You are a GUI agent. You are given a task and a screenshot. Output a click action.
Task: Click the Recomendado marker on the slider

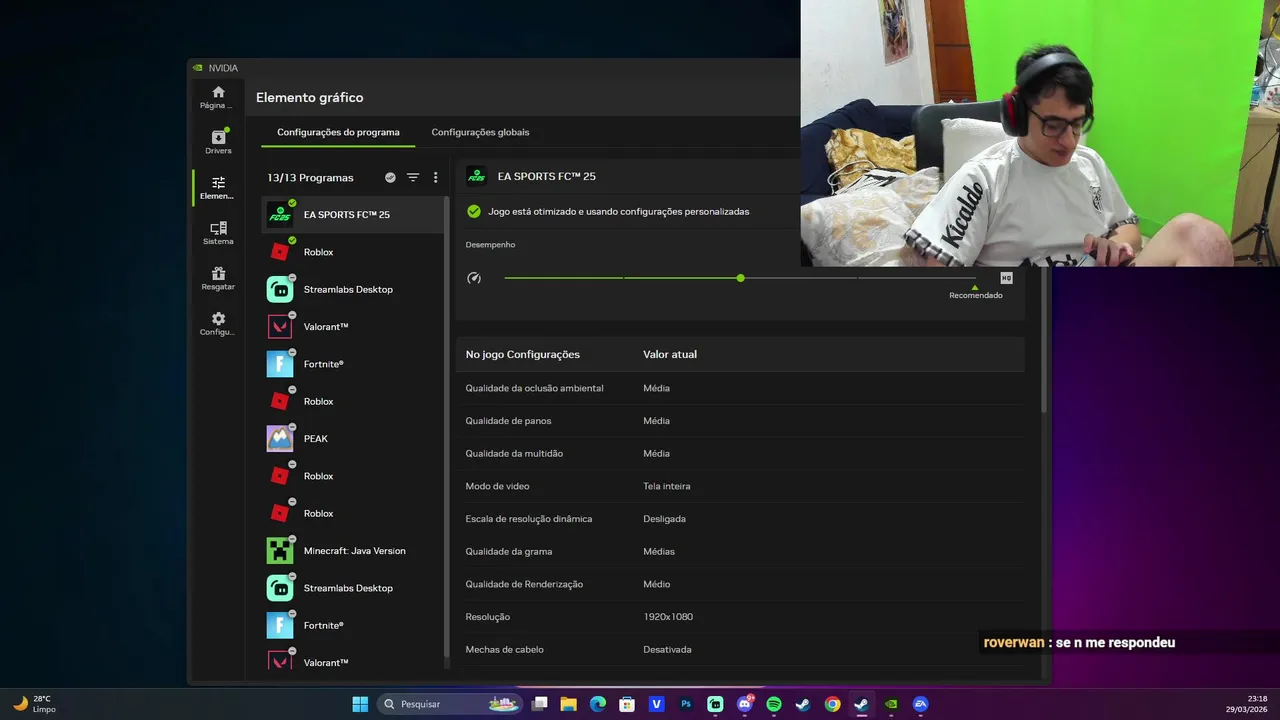pos(975,293)
